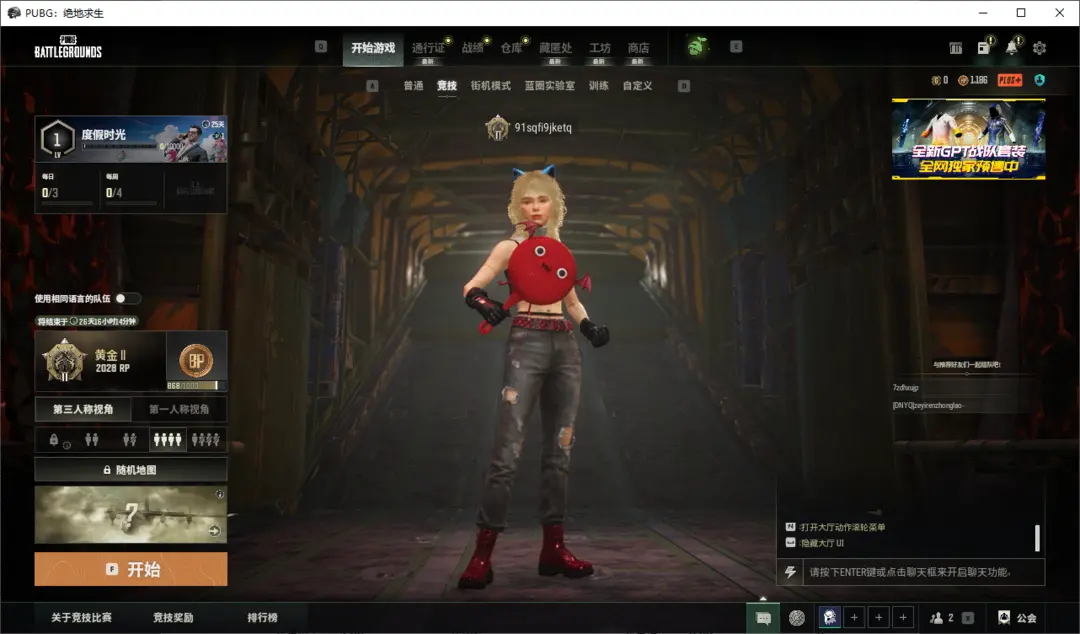The image size is (1080, 634).
Task: Click the PUBG Battlegrounds logo
Action: pyautogui.click(x=68, y=47)
